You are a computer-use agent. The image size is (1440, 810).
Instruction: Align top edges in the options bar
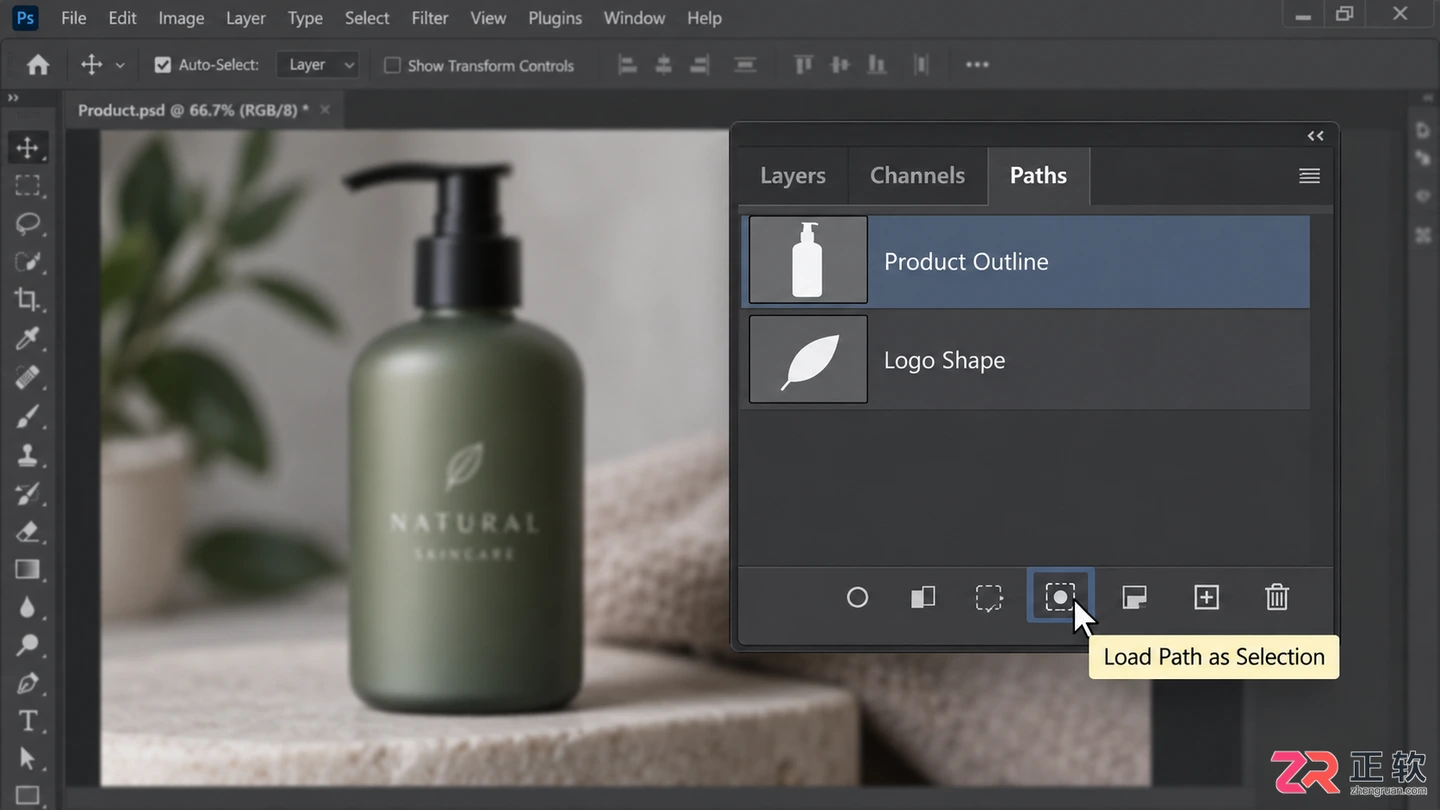point(803,65)
